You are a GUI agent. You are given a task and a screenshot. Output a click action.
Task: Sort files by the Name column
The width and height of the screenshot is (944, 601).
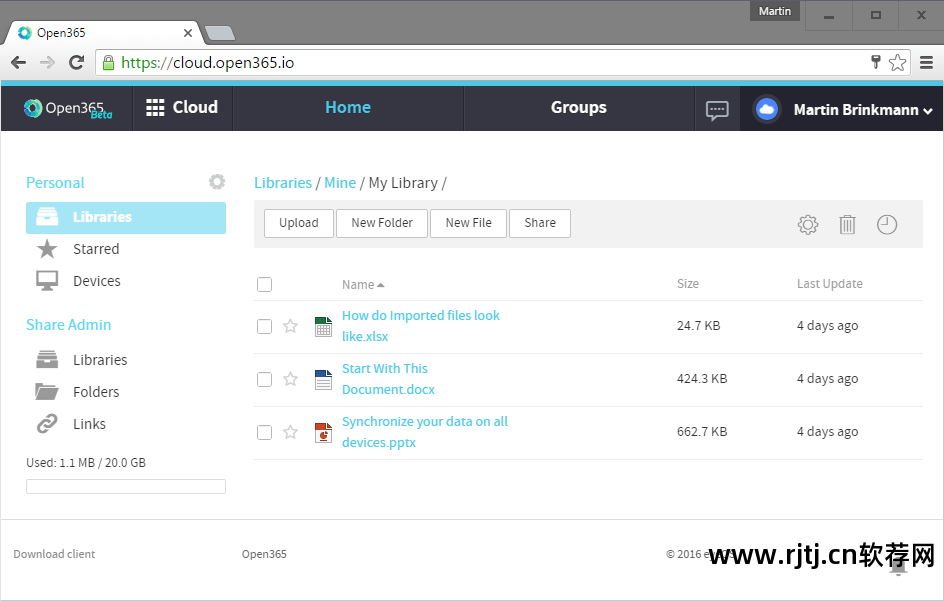tap(362, 284)
